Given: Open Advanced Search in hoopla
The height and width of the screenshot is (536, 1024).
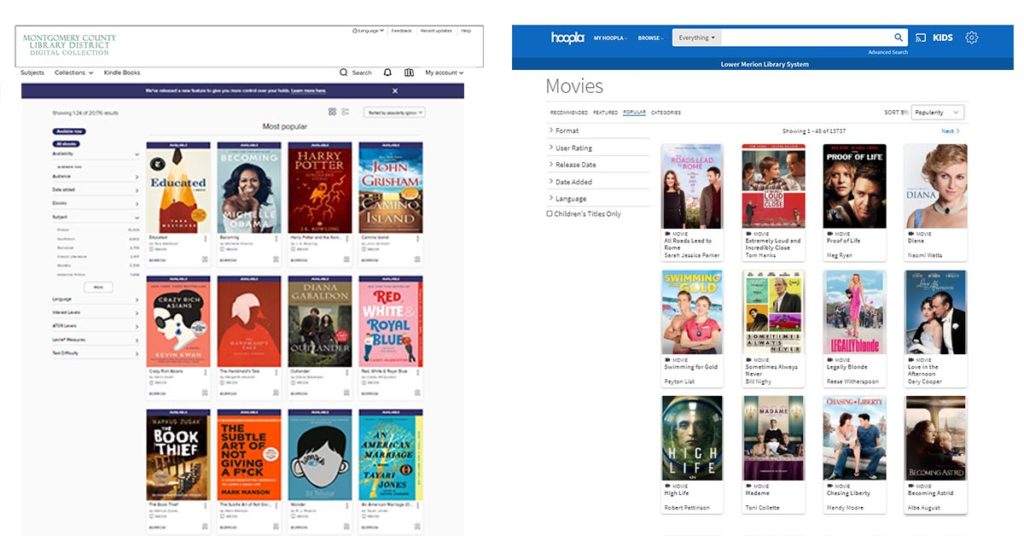Looking at the screenshot, I should pos(888,52).
